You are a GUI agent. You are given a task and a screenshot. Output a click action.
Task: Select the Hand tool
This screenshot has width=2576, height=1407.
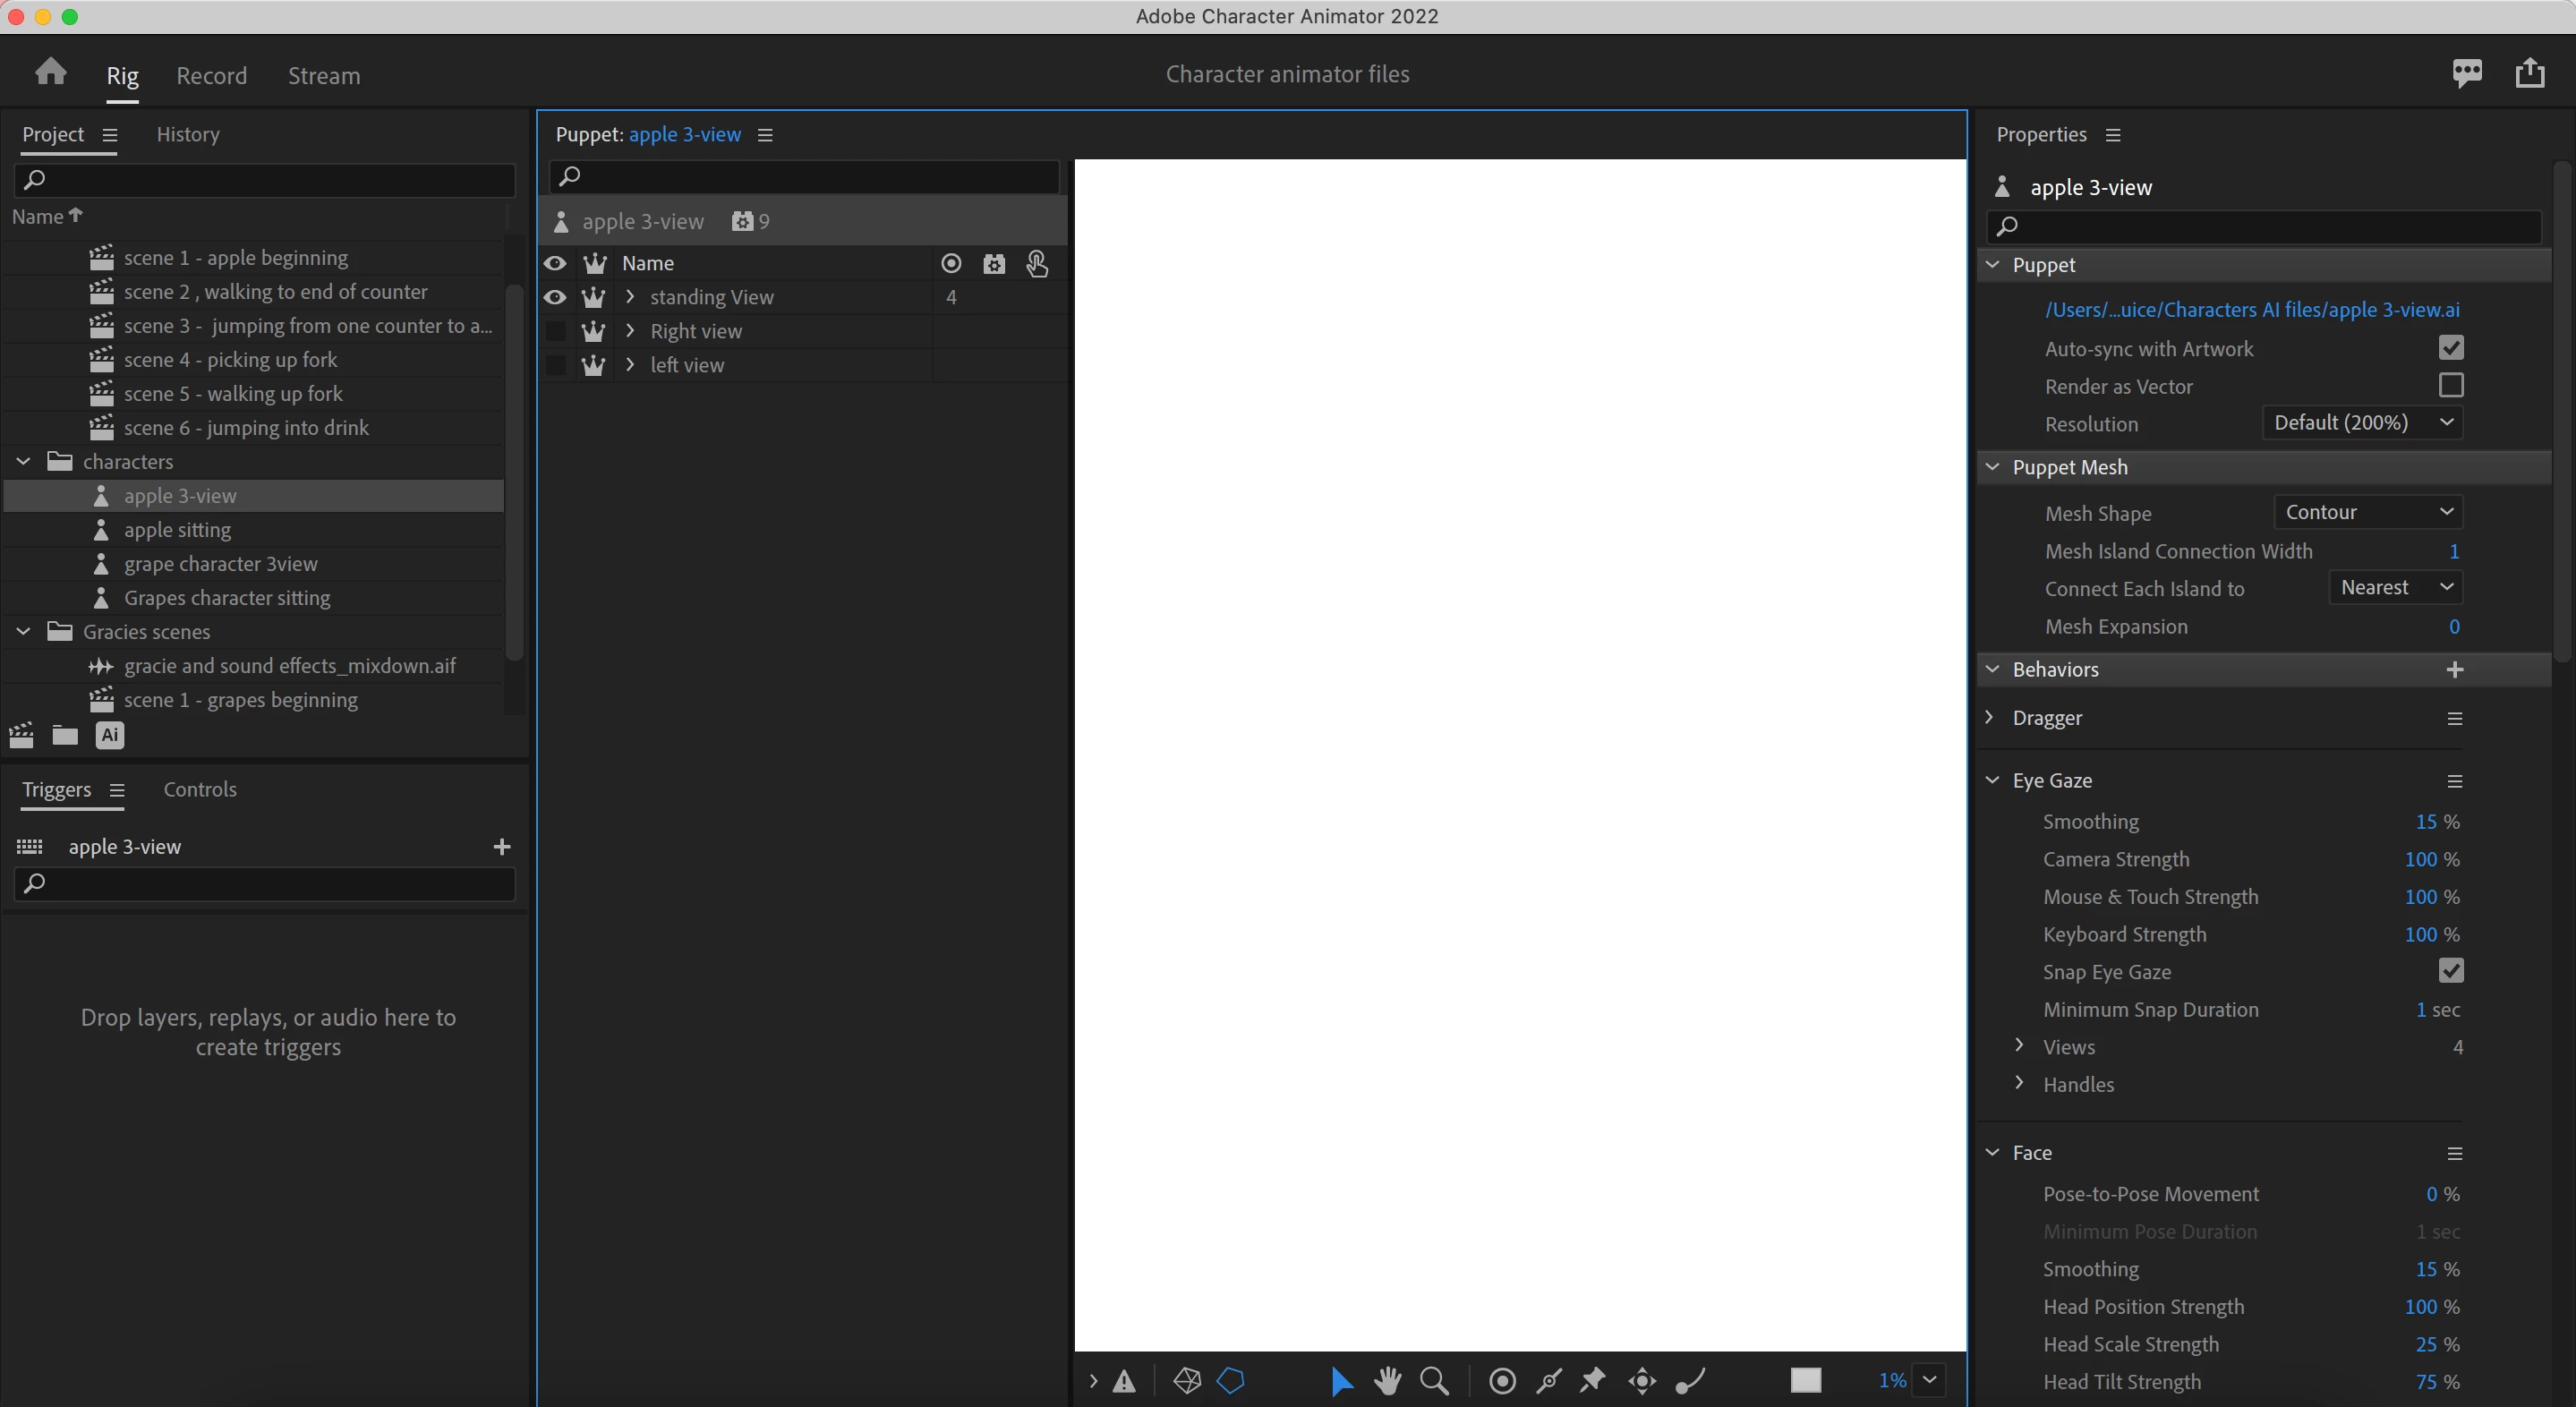pos(1387,1381)
